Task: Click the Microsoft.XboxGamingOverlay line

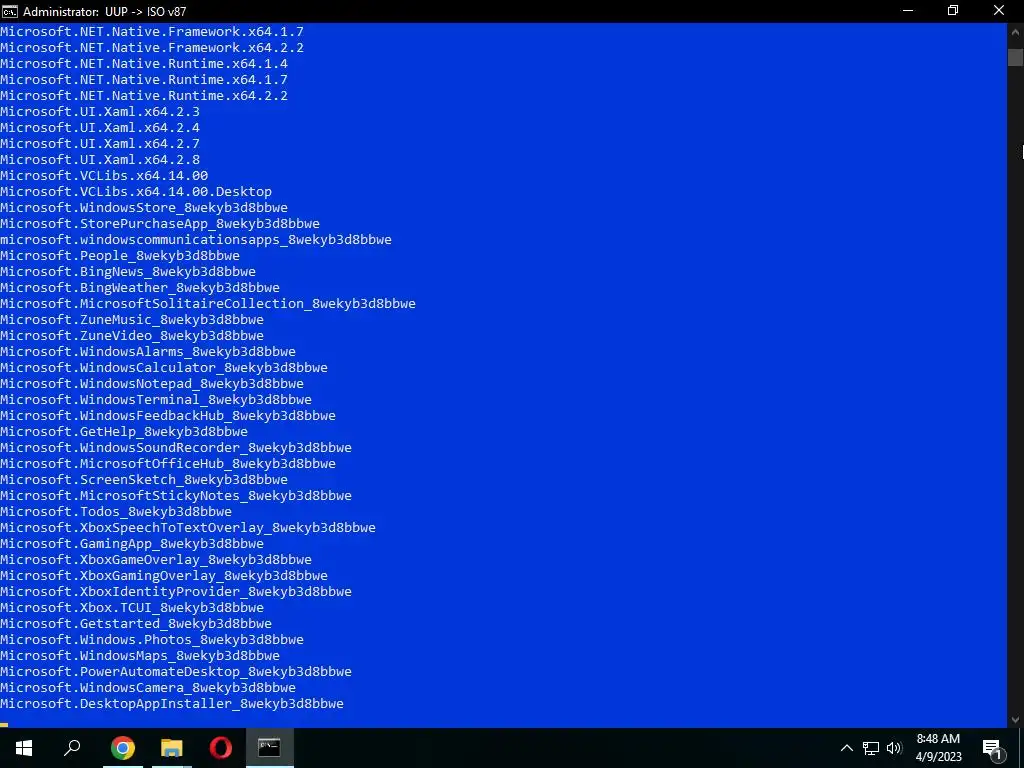Action: [x=164, y=575]
